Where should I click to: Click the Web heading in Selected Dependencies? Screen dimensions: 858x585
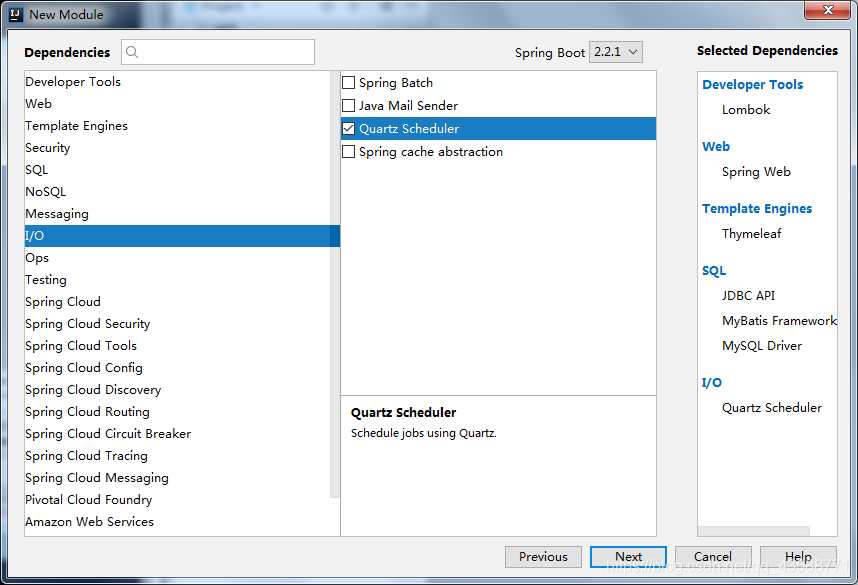coord(716,147)
